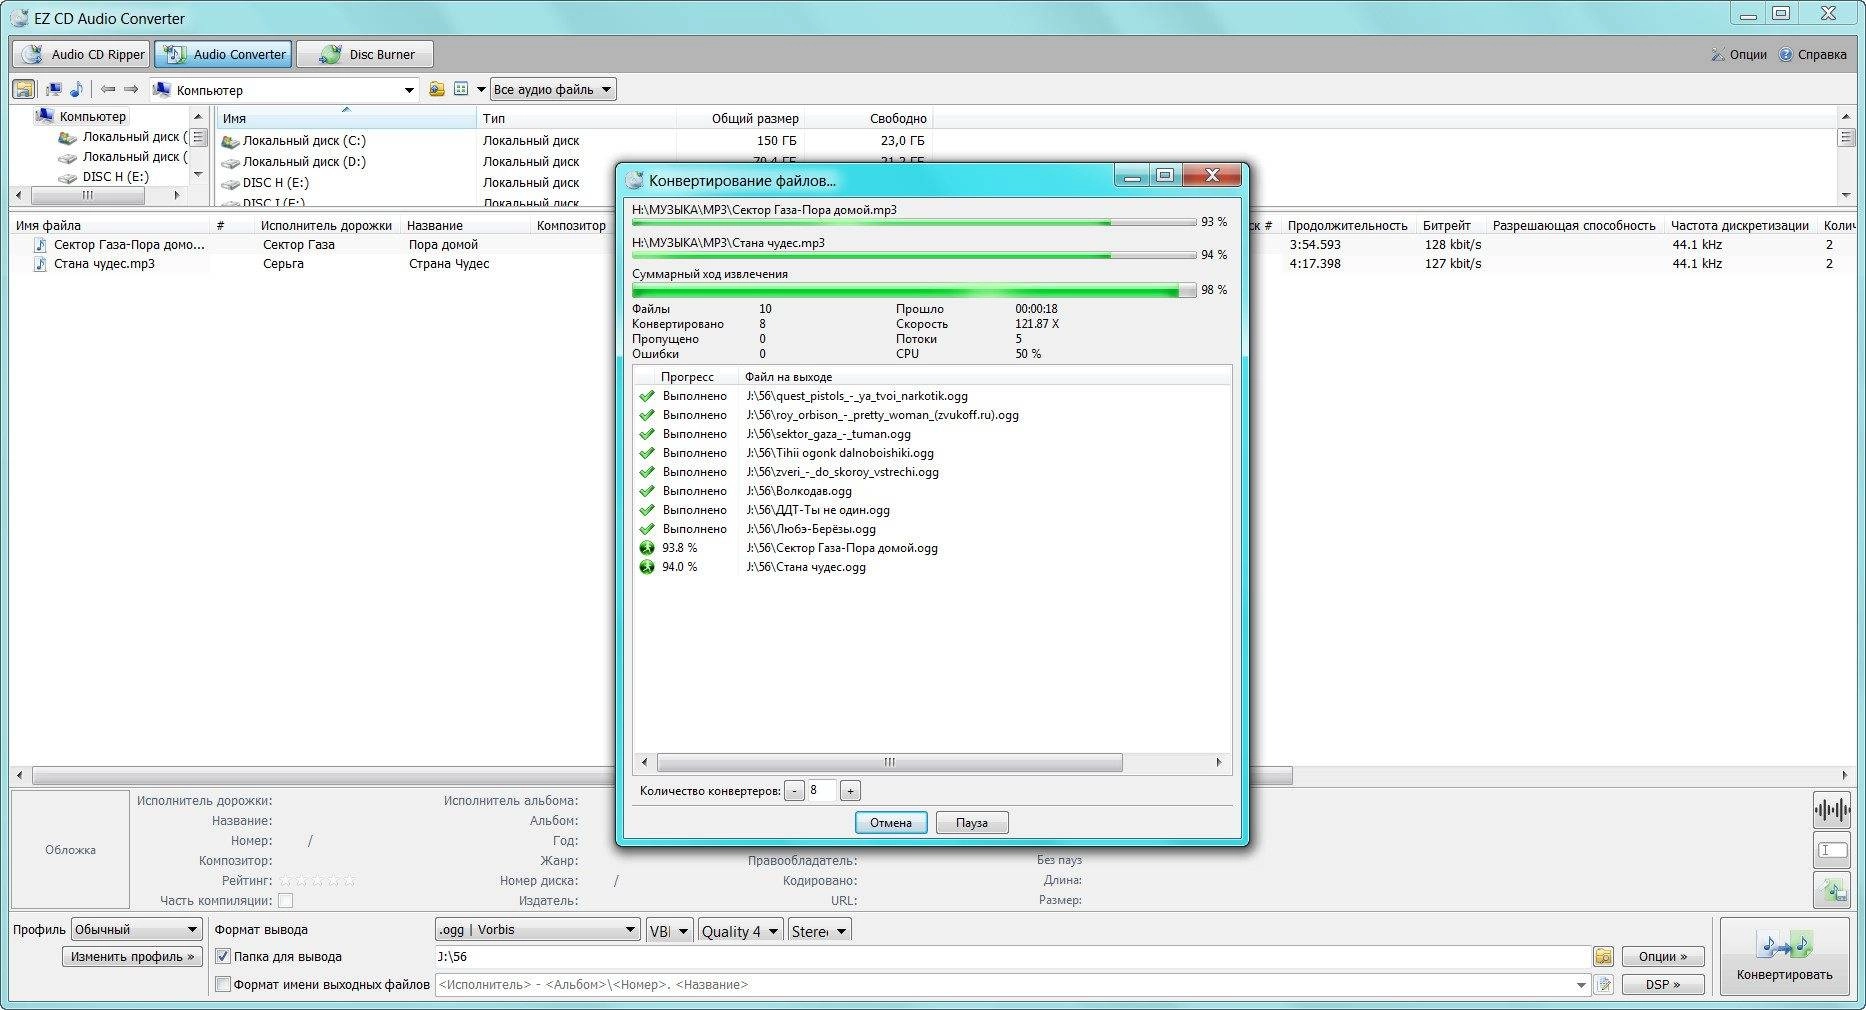The width and height of the screenshot is (1866, 1010).
Task: Expand the filename format template dropdown
Action: click(1581, 985)
